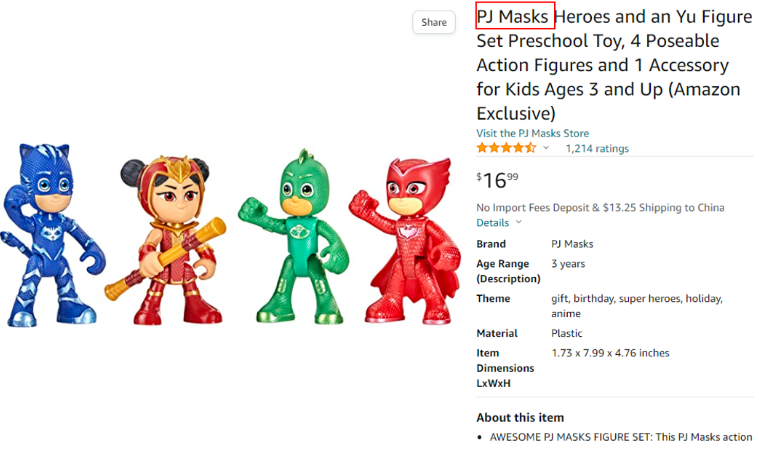The image size is (759, 449).
Task: Click the Theme row values text
Action: point(636,305)
